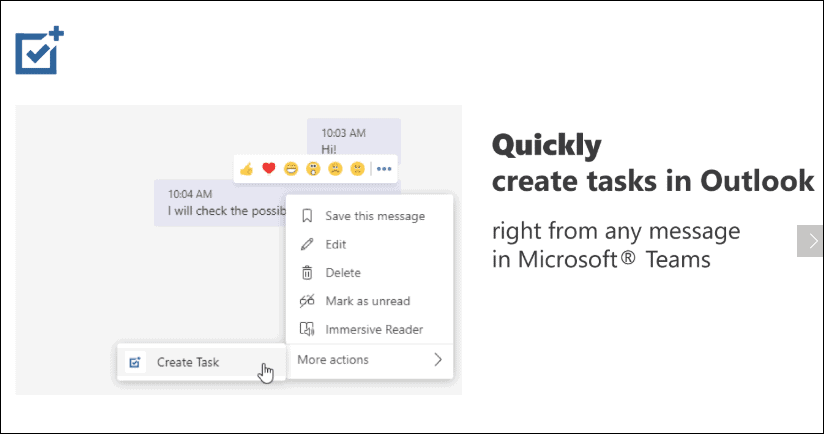Select the angry face reaction
Screen dimensions: 824x434
tap(357, 169)
